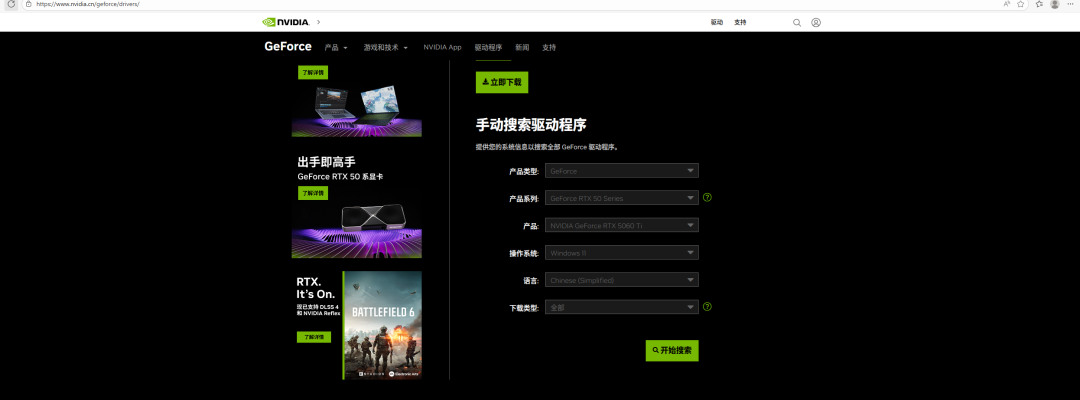The height and width of the screenshot is (400, 1080).
Task: Click the GeForce RTX 50 系显卡 text
Action: tap(340, 176)
